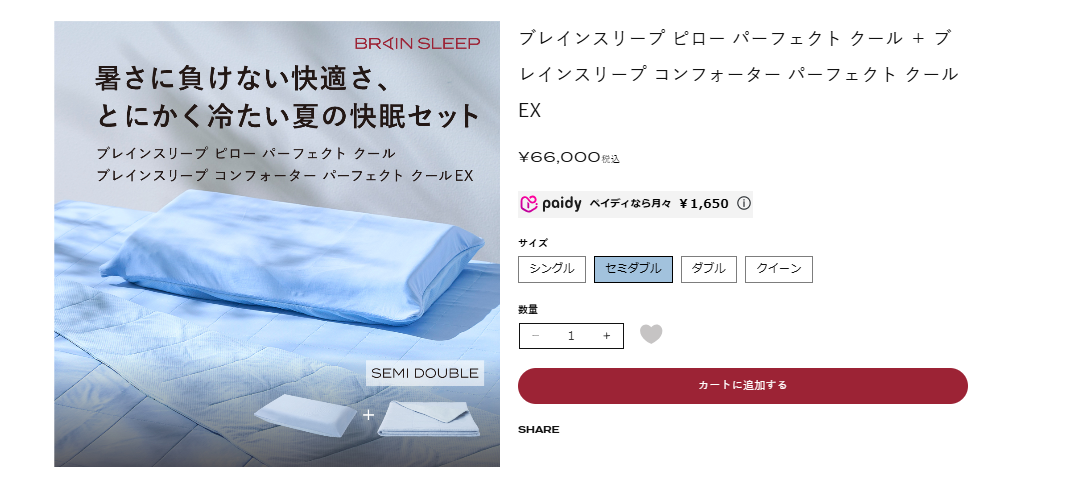Image resolution: width=1085 pixels, height=490 pixels.
Task: Click the quantity number field
Action: pos(571,336)
